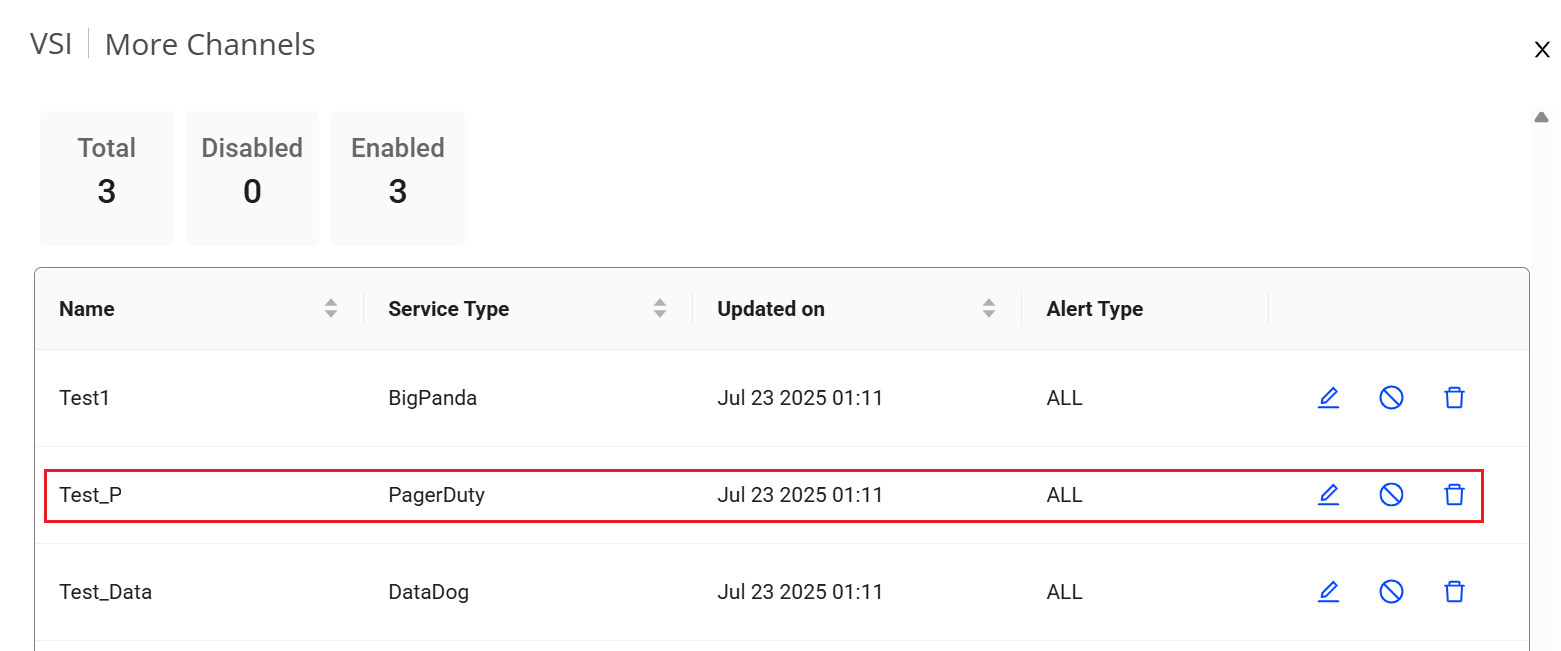Edit the Test1 channel with pencil icon
Image resolution: width=1561 pixels, height=651 pixels.
pos(1328,398)
